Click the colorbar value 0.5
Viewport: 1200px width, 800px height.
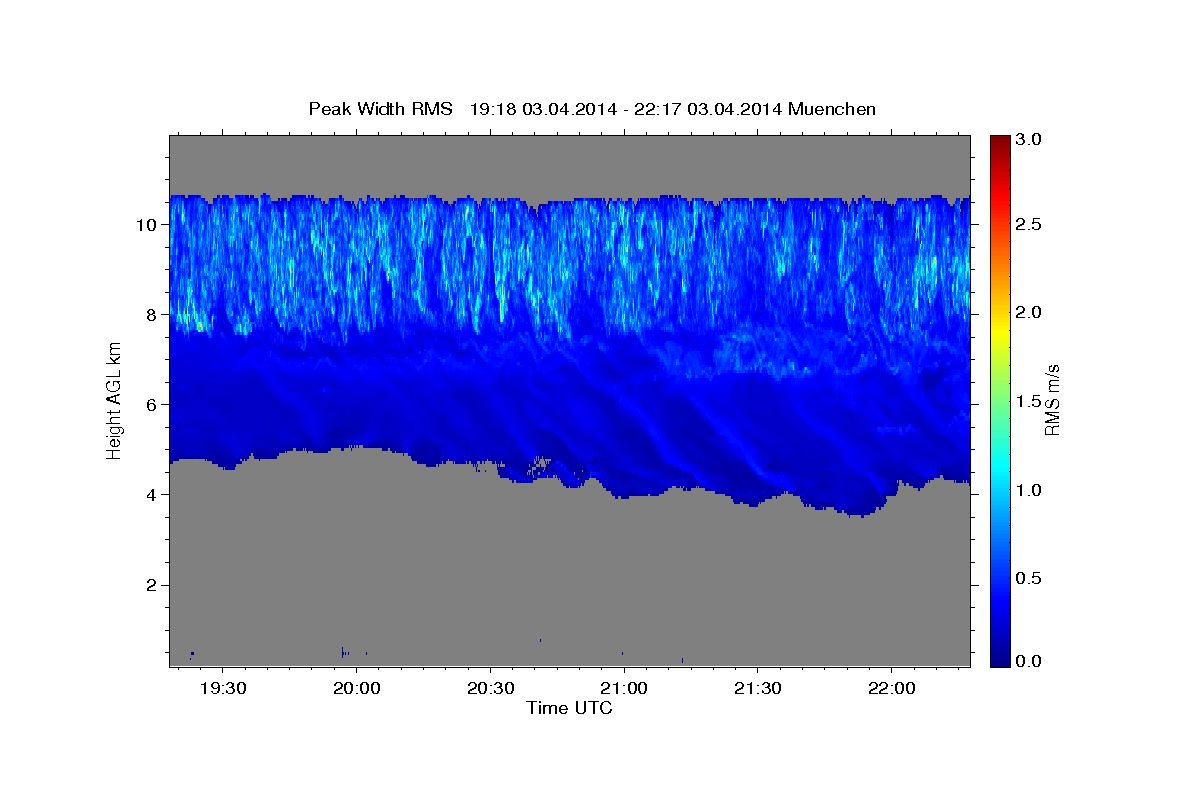1029,578
